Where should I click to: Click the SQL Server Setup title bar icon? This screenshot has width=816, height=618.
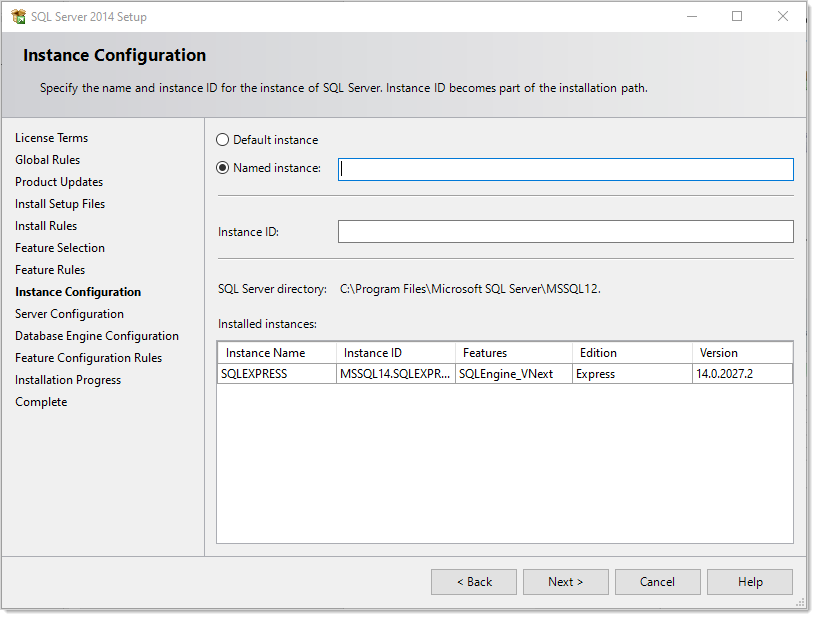coord(18,17)
